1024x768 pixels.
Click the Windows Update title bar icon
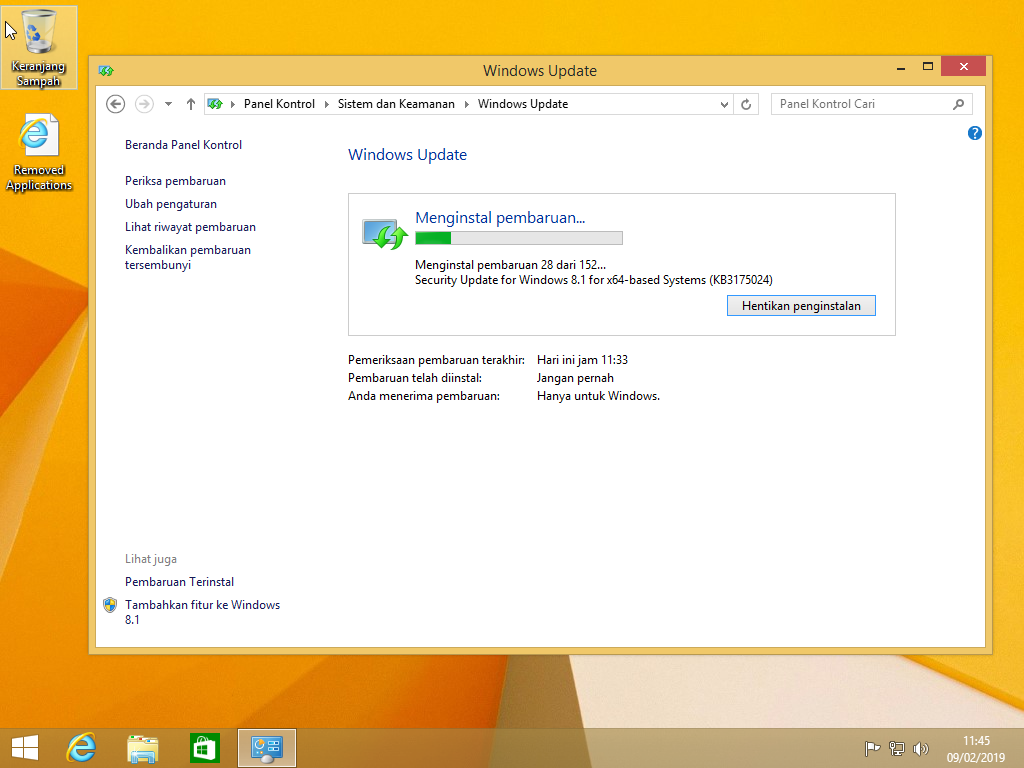pos(106,71)
